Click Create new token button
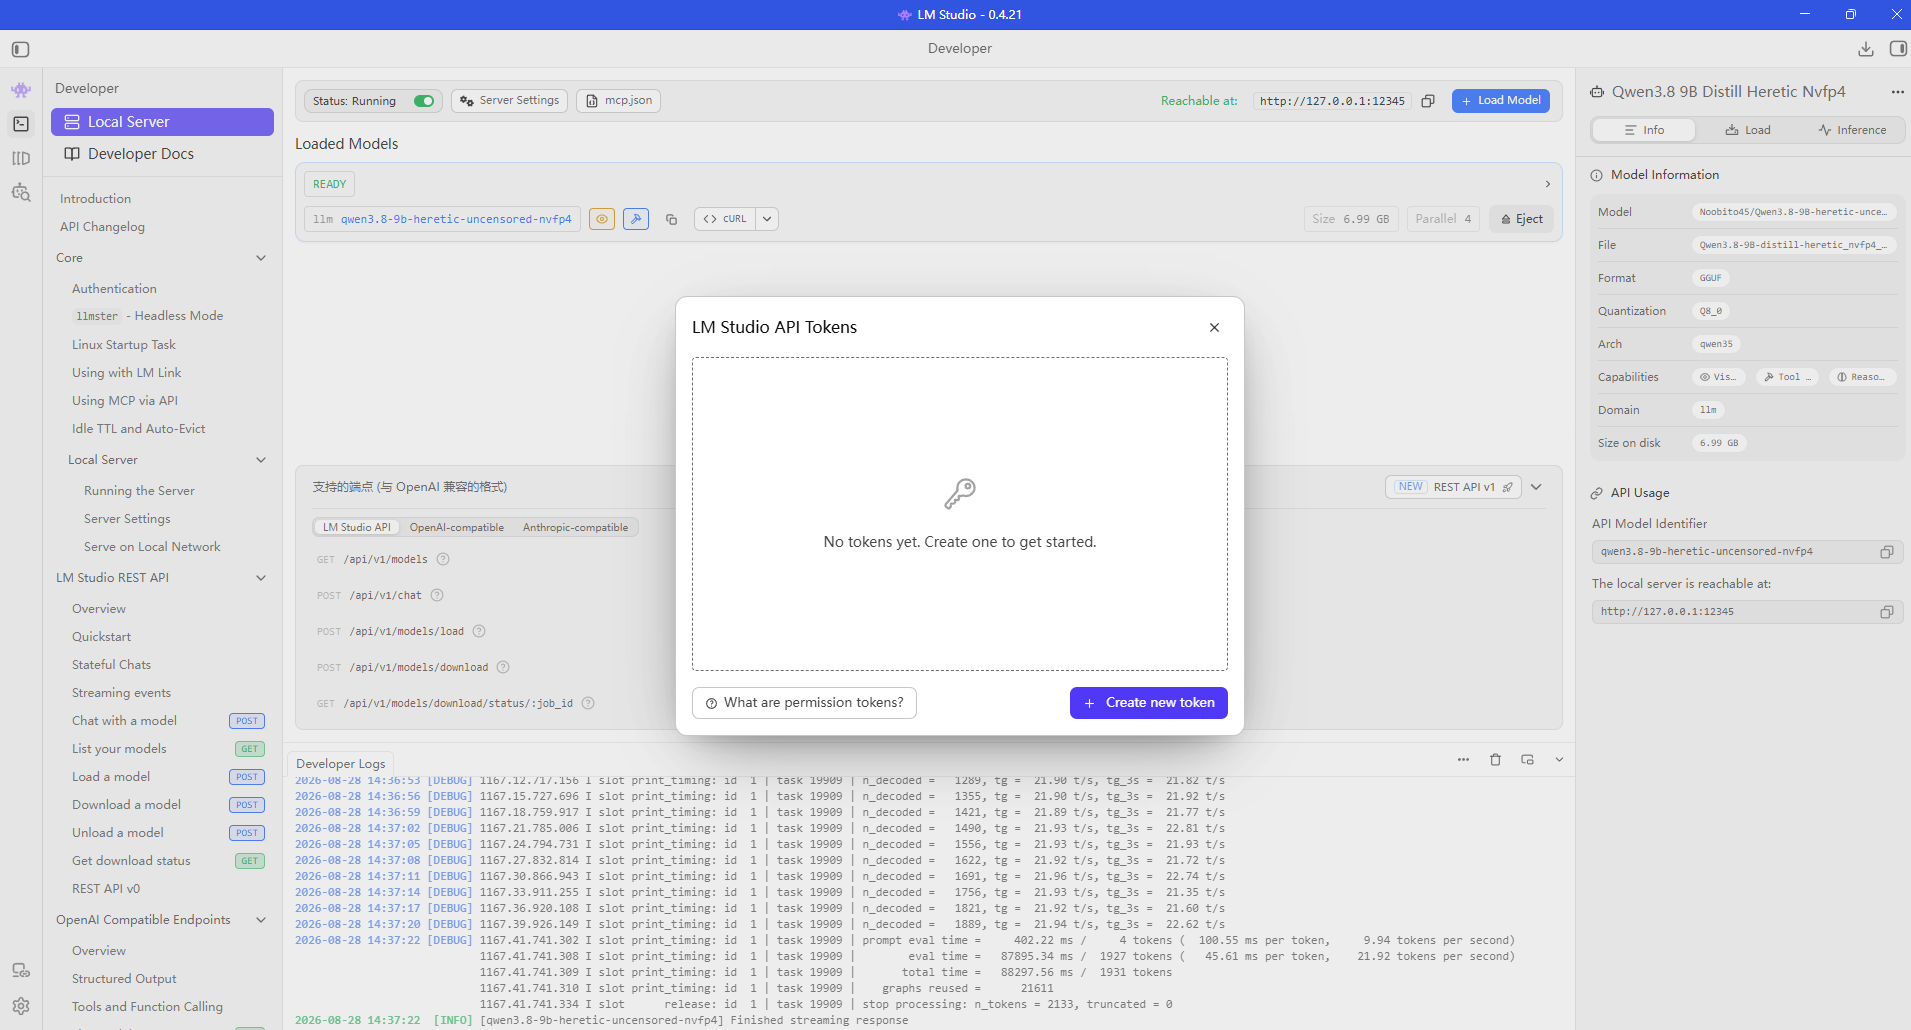The width and height of the screenshot is (1911, 1030). [1149, 703]
